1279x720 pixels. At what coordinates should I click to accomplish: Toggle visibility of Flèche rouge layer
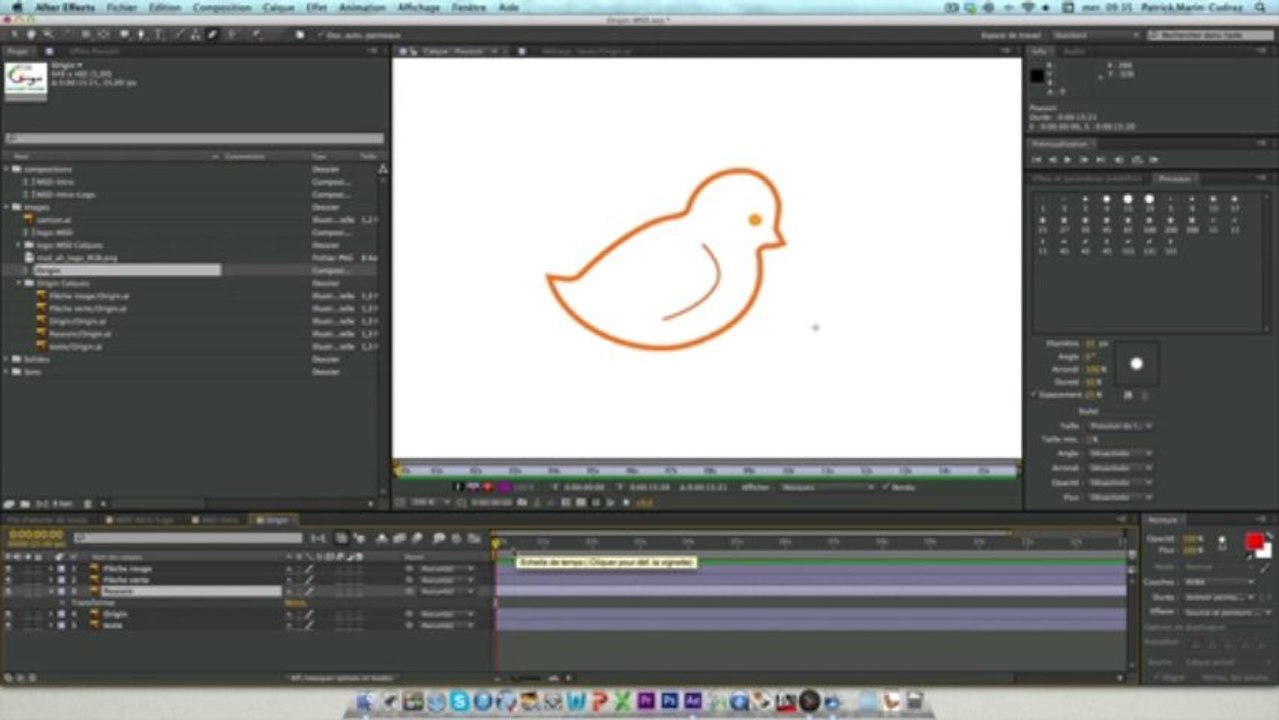[9, 568]
